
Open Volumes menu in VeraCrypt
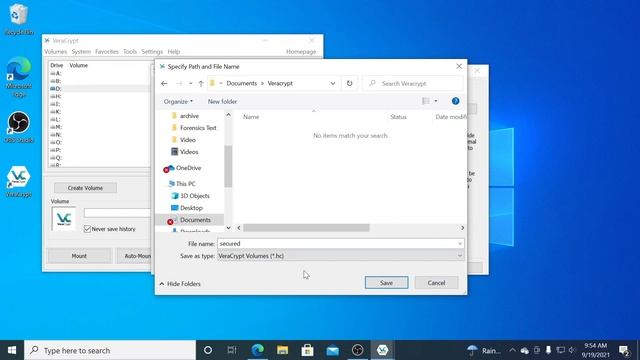point(56,51)
